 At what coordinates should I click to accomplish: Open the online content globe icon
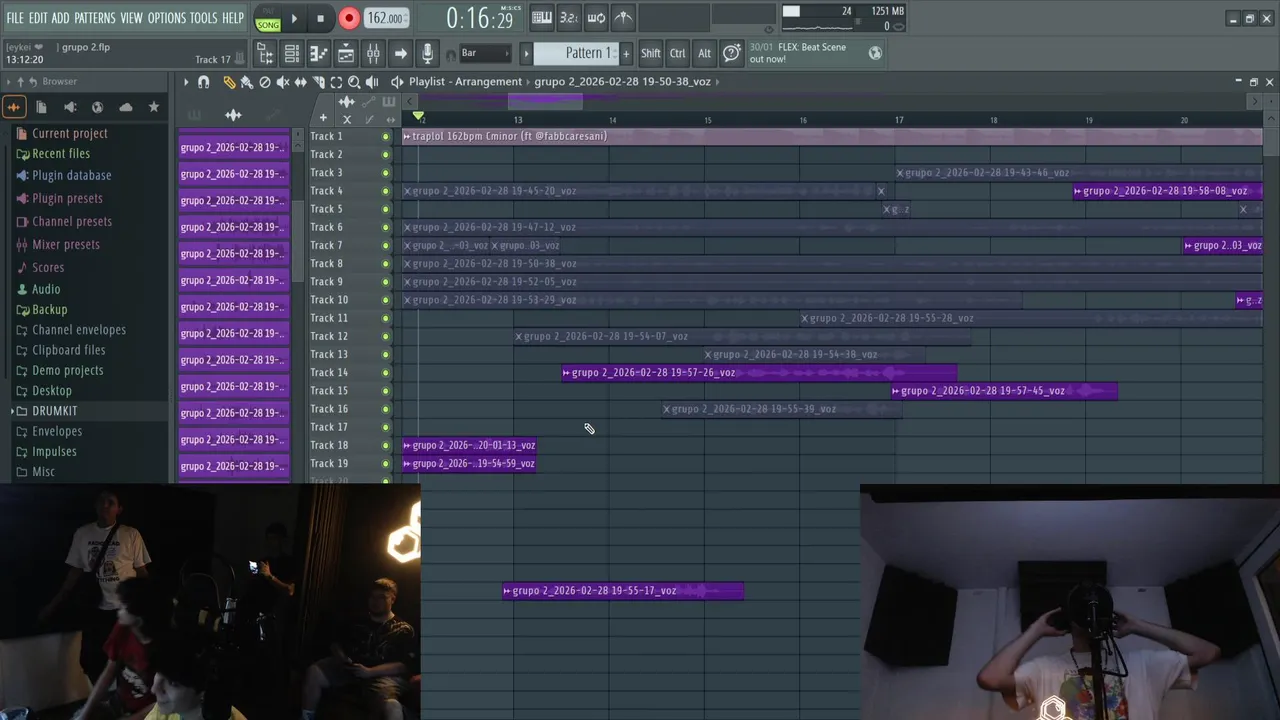875,53
